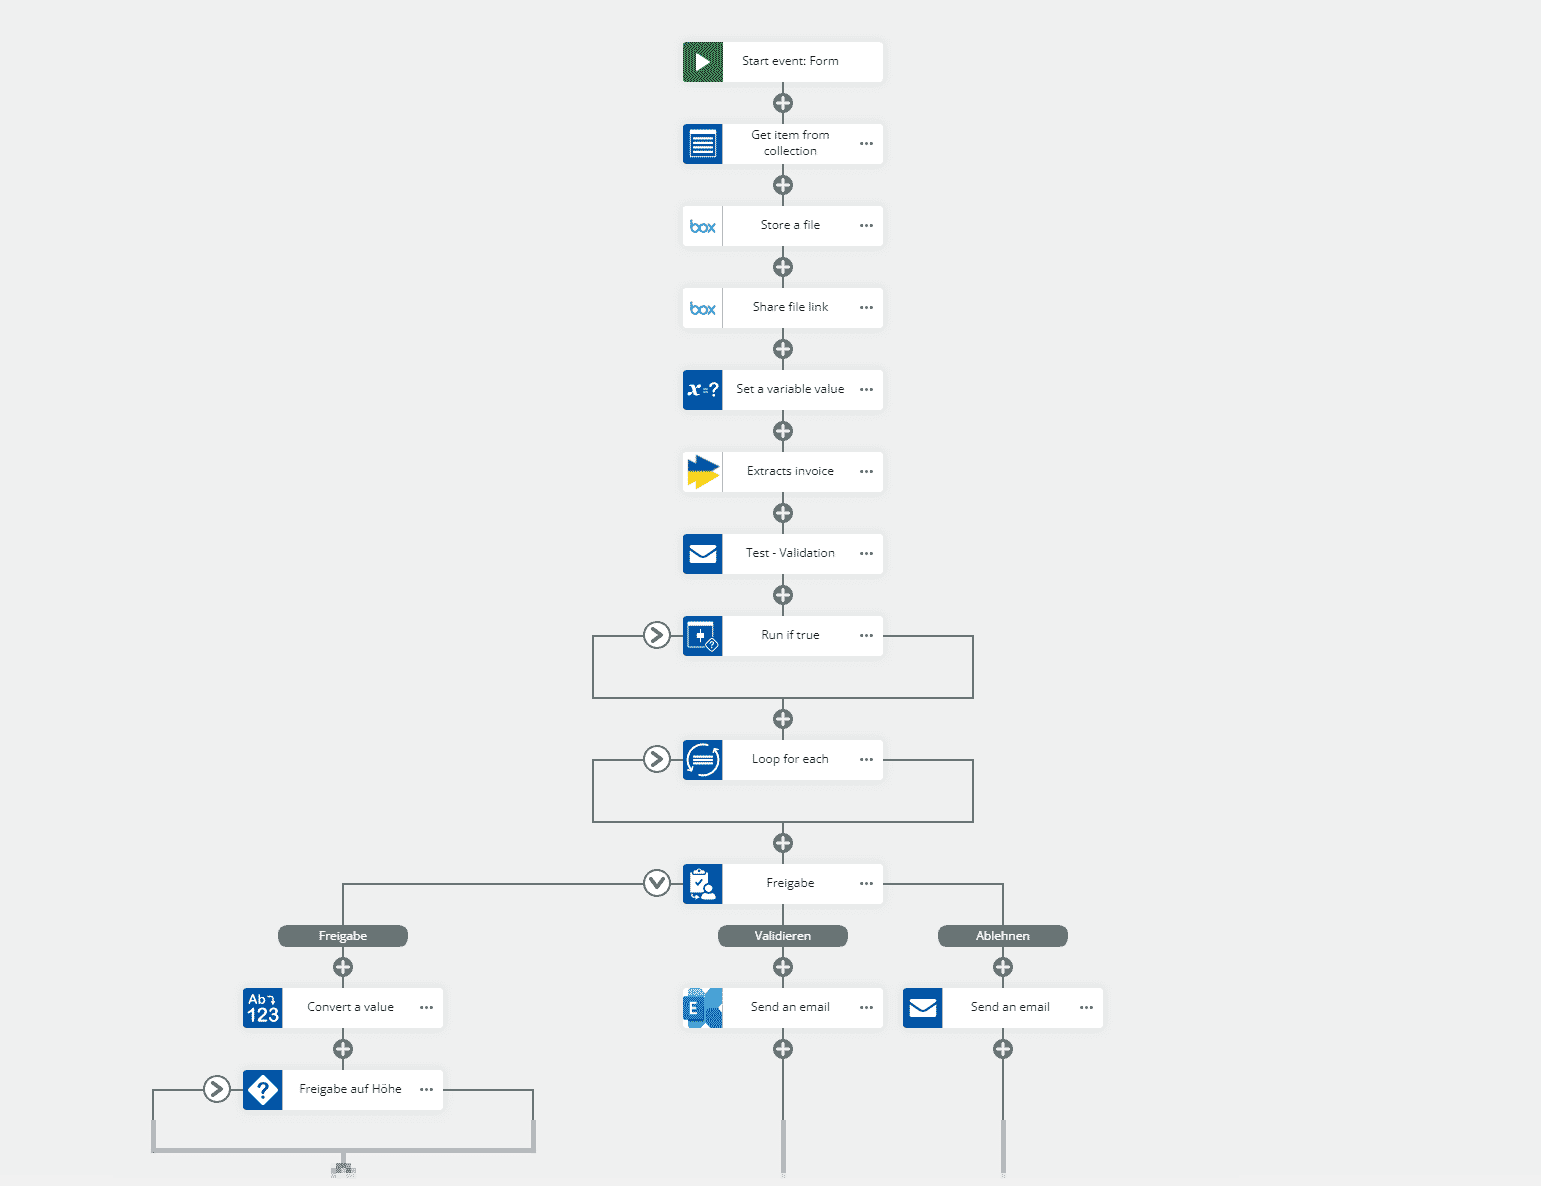1541x1186 pixels.
Task: Add action under Freigabe branch label
Action: click(343, 967)
